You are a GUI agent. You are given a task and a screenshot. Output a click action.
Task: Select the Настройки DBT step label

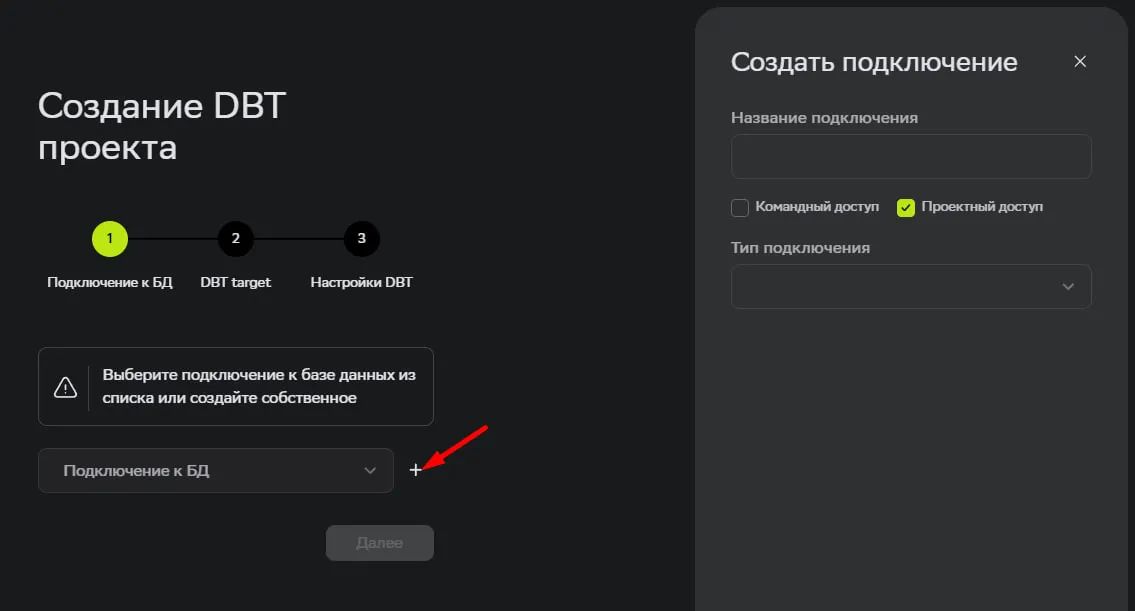[362, 283]
